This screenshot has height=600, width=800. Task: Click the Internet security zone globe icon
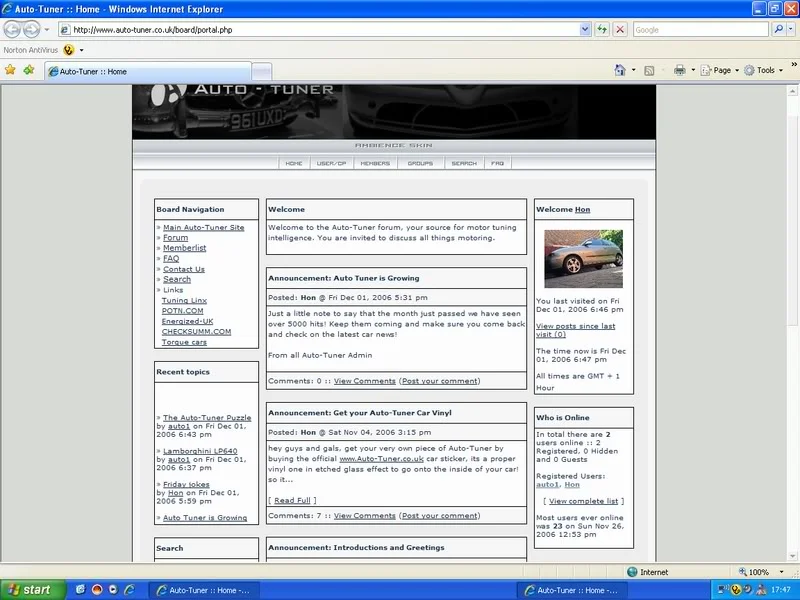click(x=632, y=572)
